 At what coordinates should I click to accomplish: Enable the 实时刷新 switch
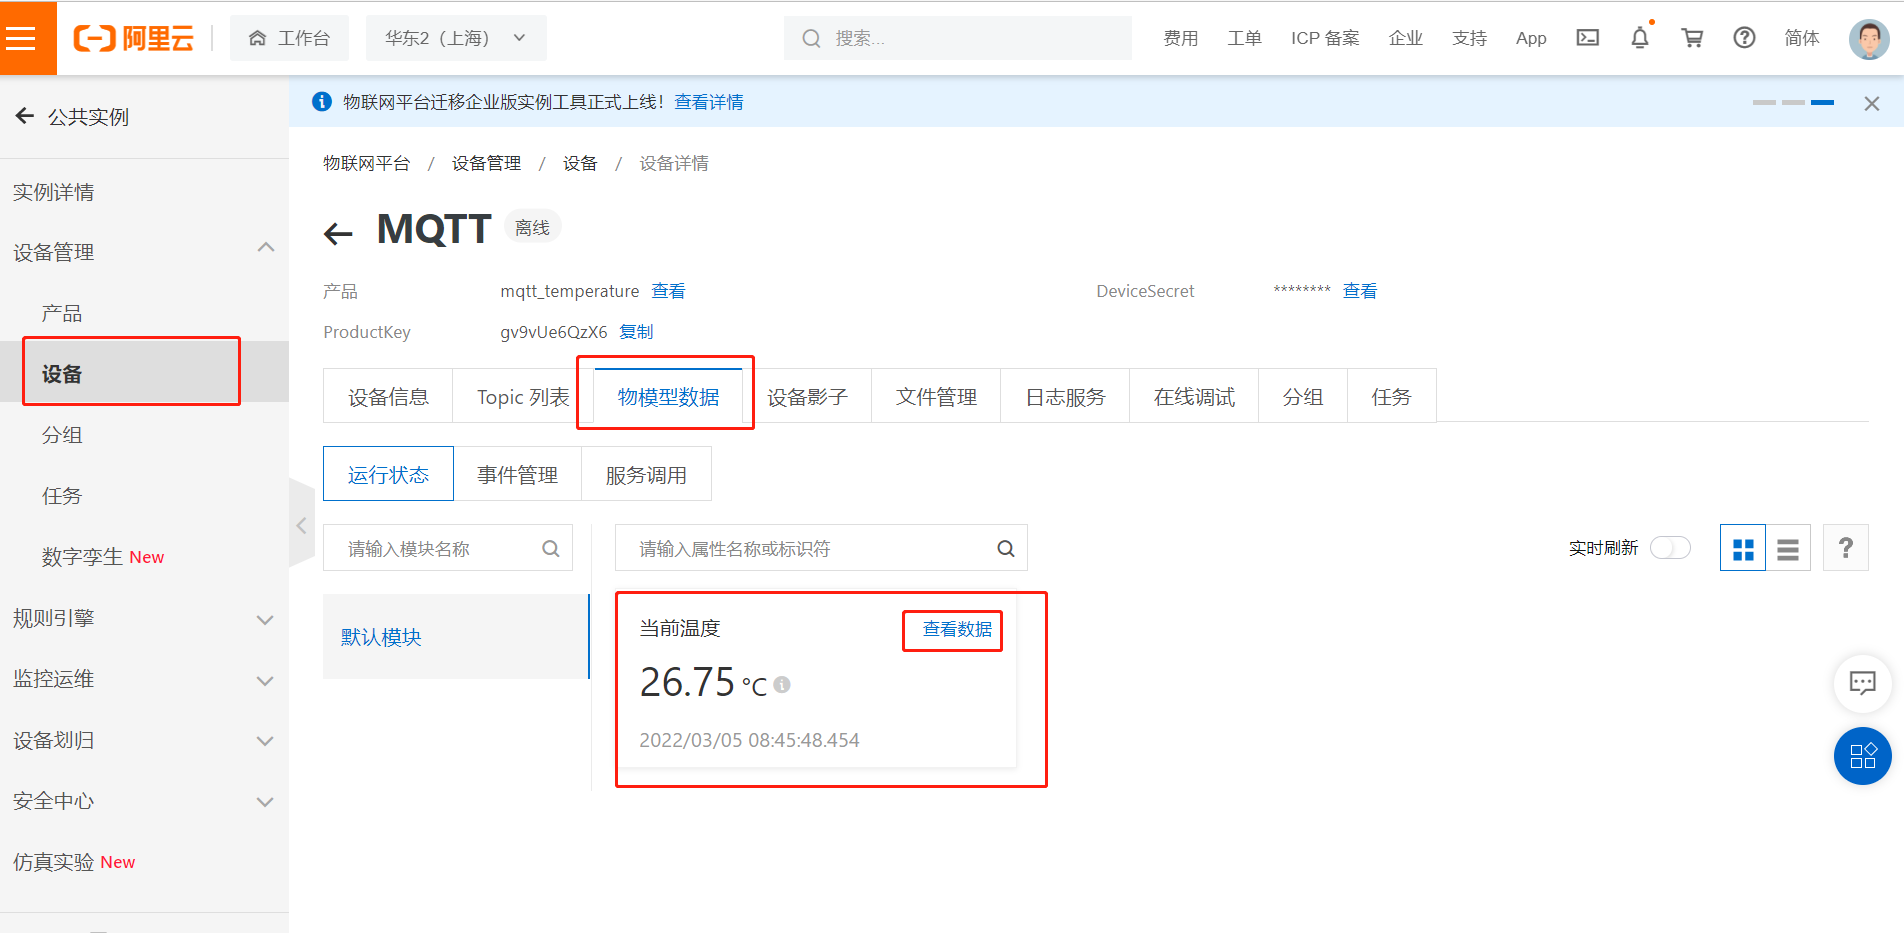click(1669, 548)
